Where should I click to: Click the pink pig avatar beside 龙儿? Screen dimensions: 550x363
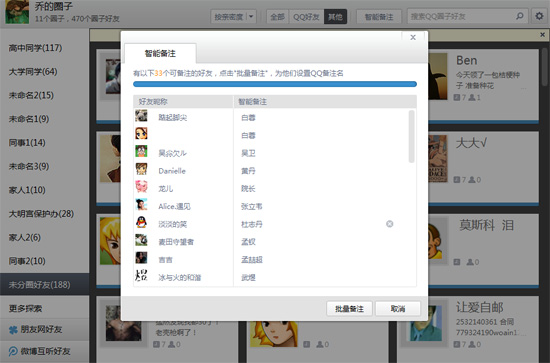pos(141,187)
